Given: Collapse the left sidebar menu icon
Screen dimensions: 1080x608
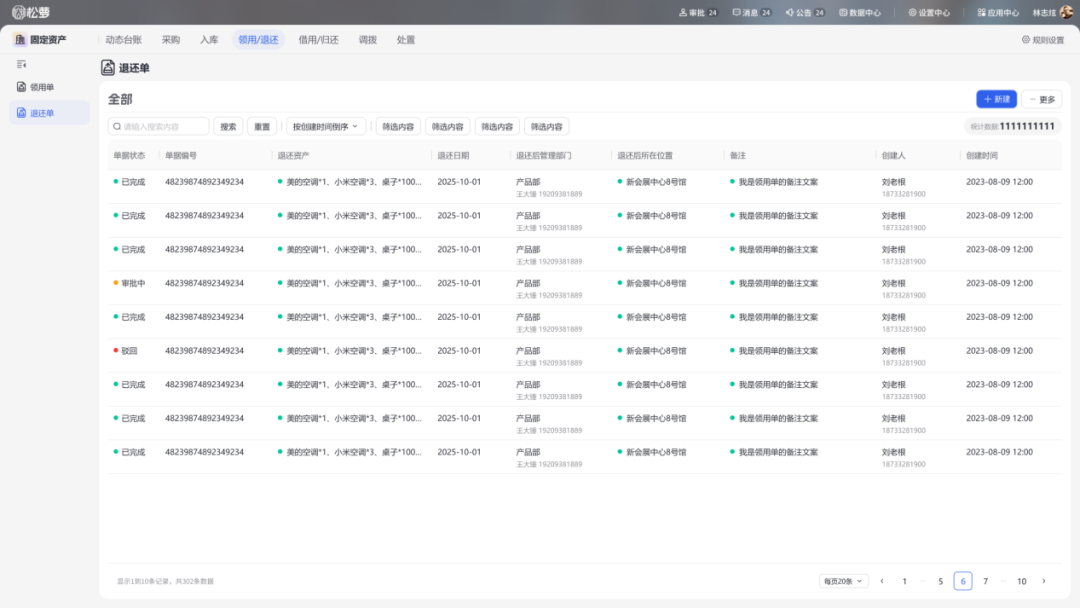Looking at the screenshot, I should coord(22,64).
